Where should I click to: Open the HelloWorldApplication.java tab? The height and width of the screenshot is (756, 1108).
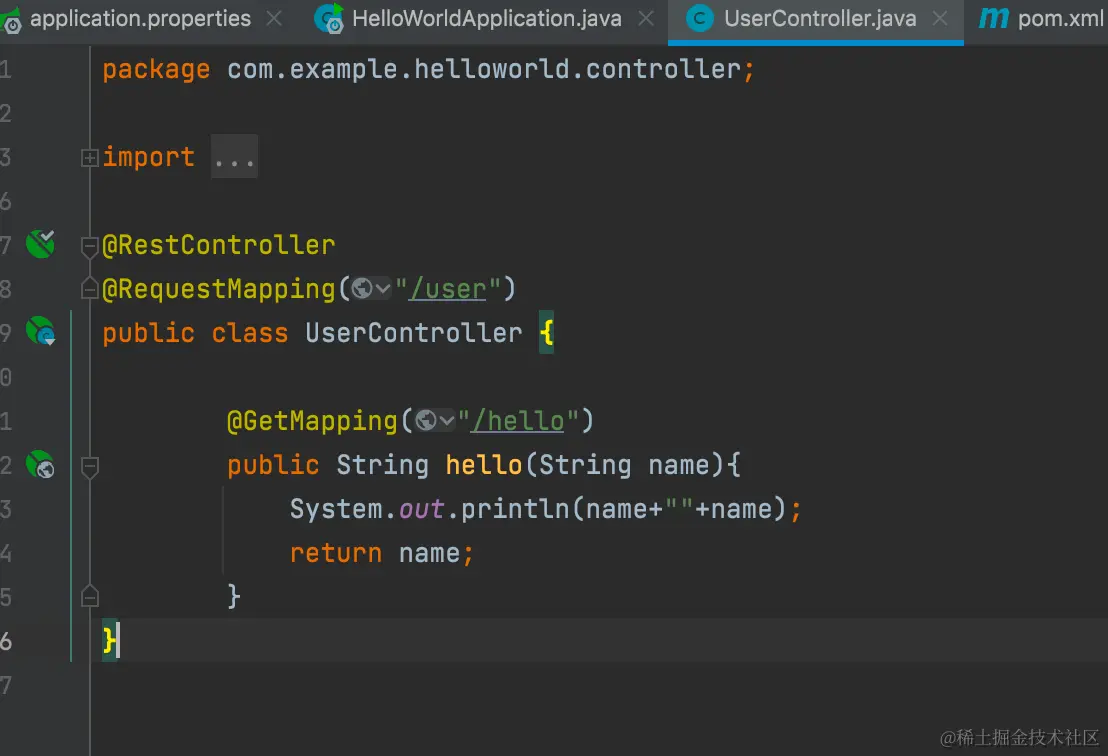(486, 19)
